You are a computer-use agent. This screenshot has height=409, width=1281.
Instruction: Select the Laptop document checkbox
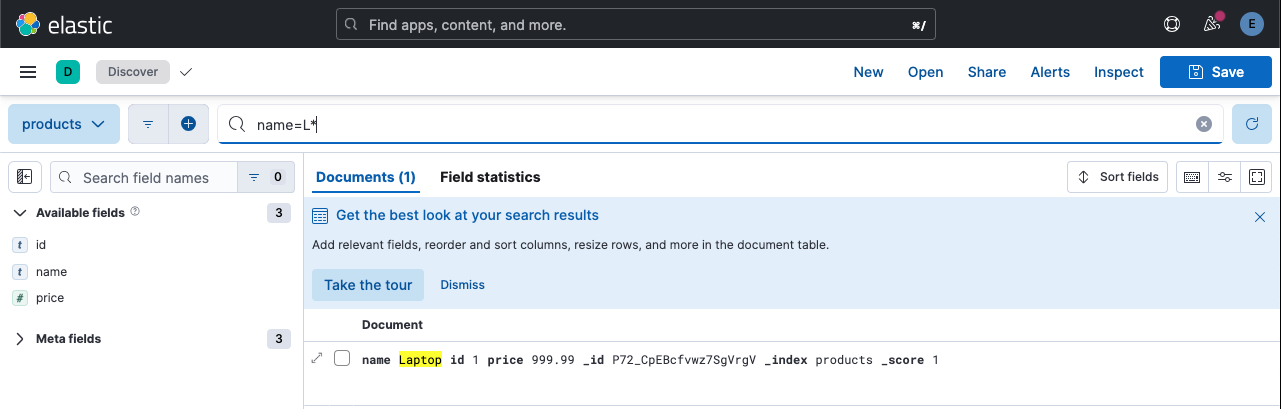point(342,359)
